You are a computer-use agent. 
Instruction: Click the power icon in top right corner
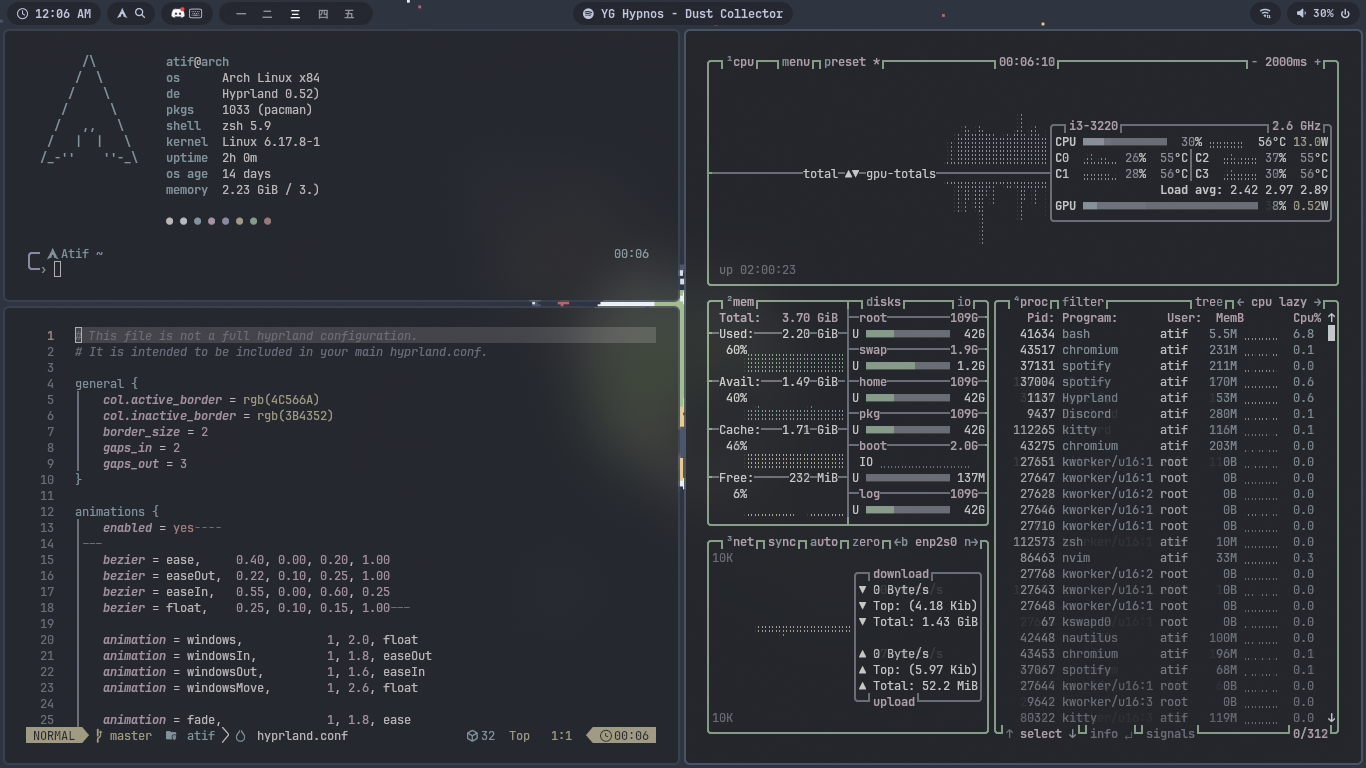(x=1347, y=14)
